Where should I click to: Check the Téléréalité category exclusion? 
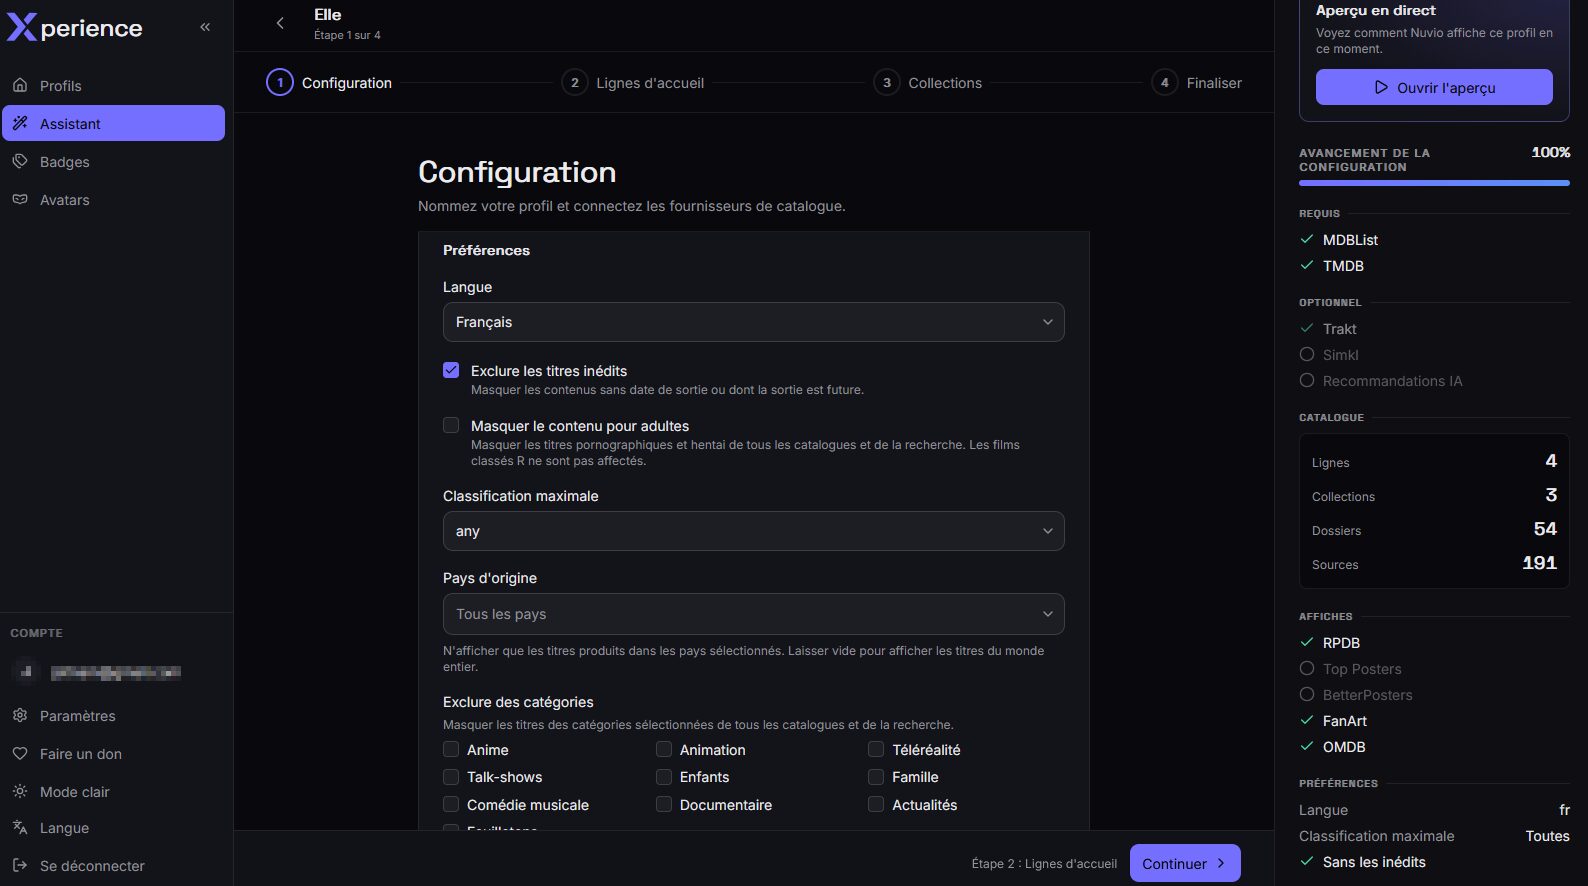pyautogui.click(x=876, y=749)
